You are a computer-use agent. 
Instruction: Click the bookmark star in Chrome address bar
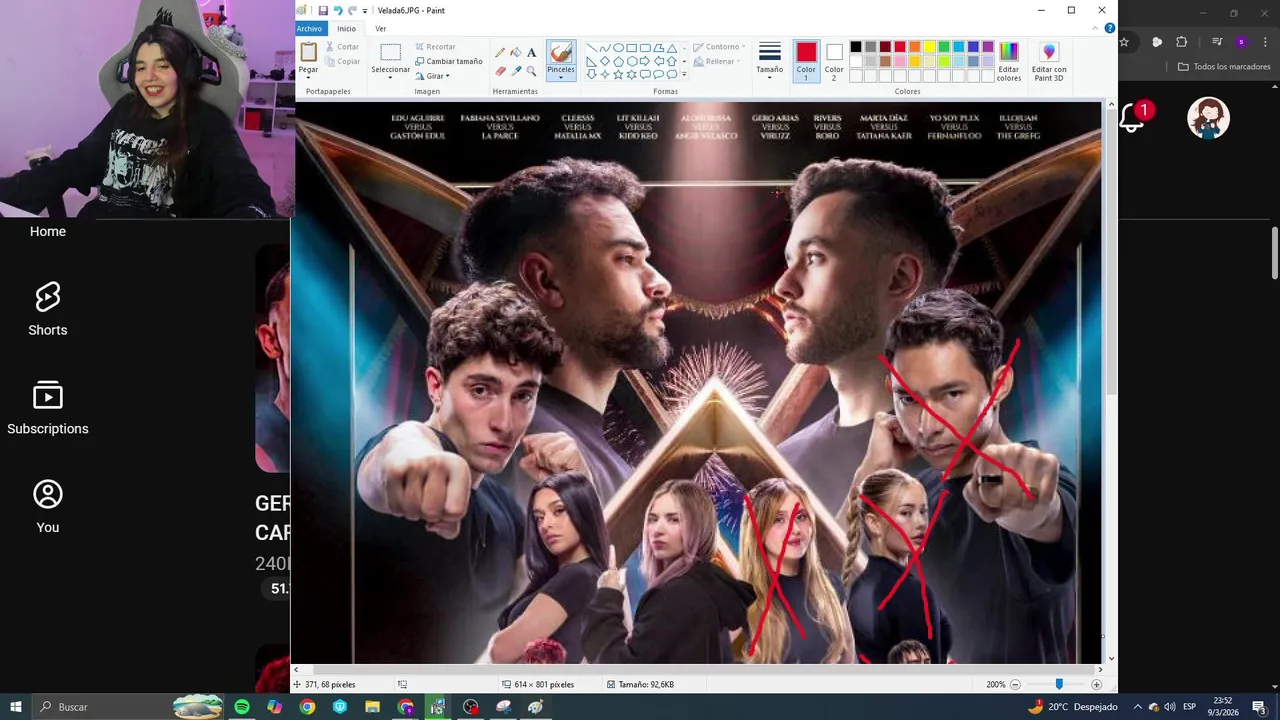click(1124, 42)
